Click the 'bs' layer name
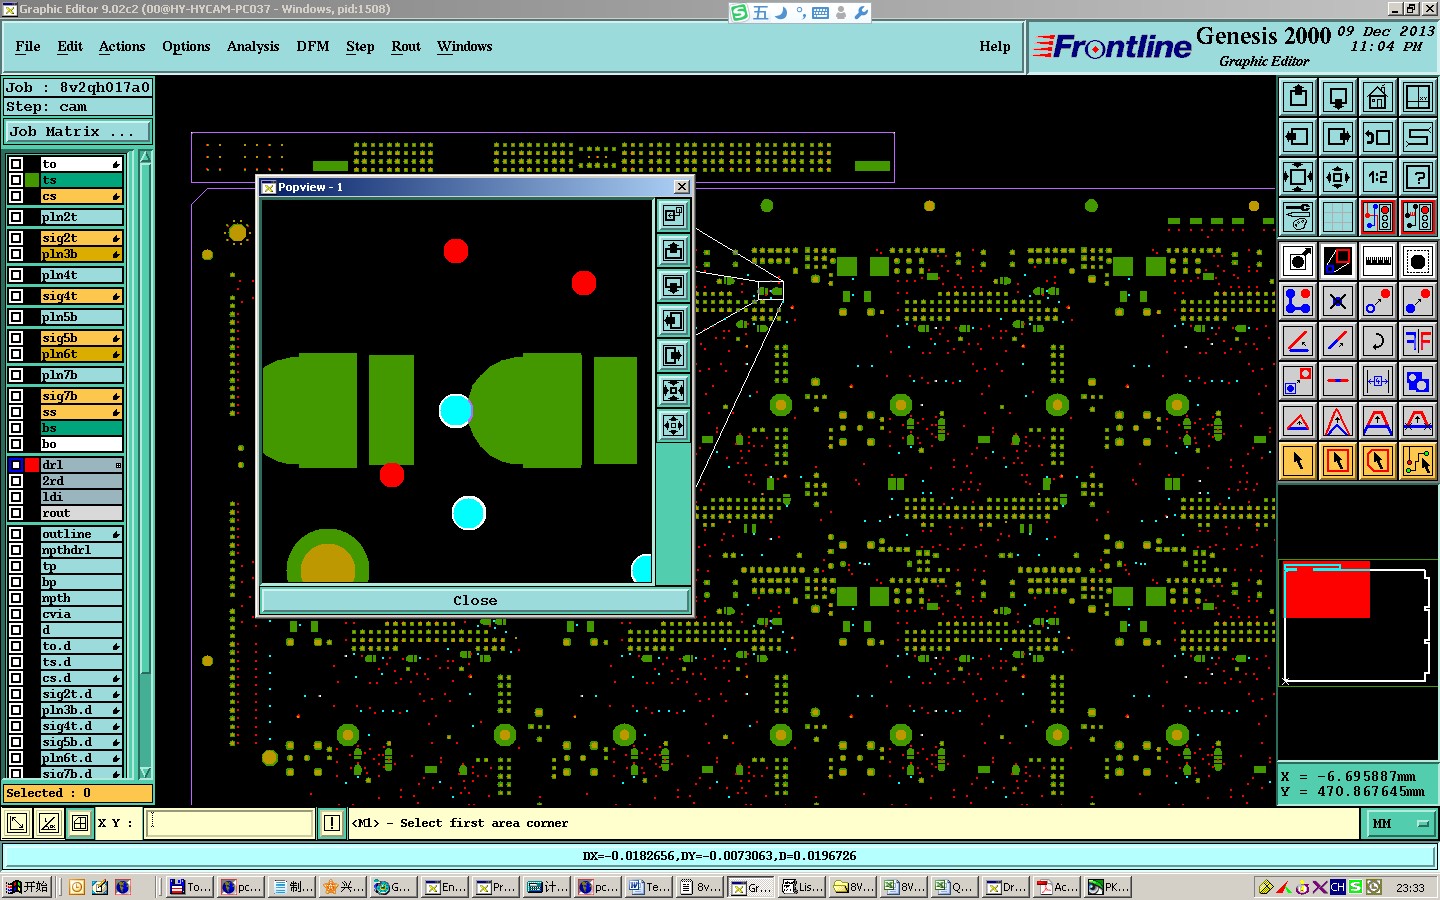This screenshot has height=900, width=1440. click(x=81, y=428)
